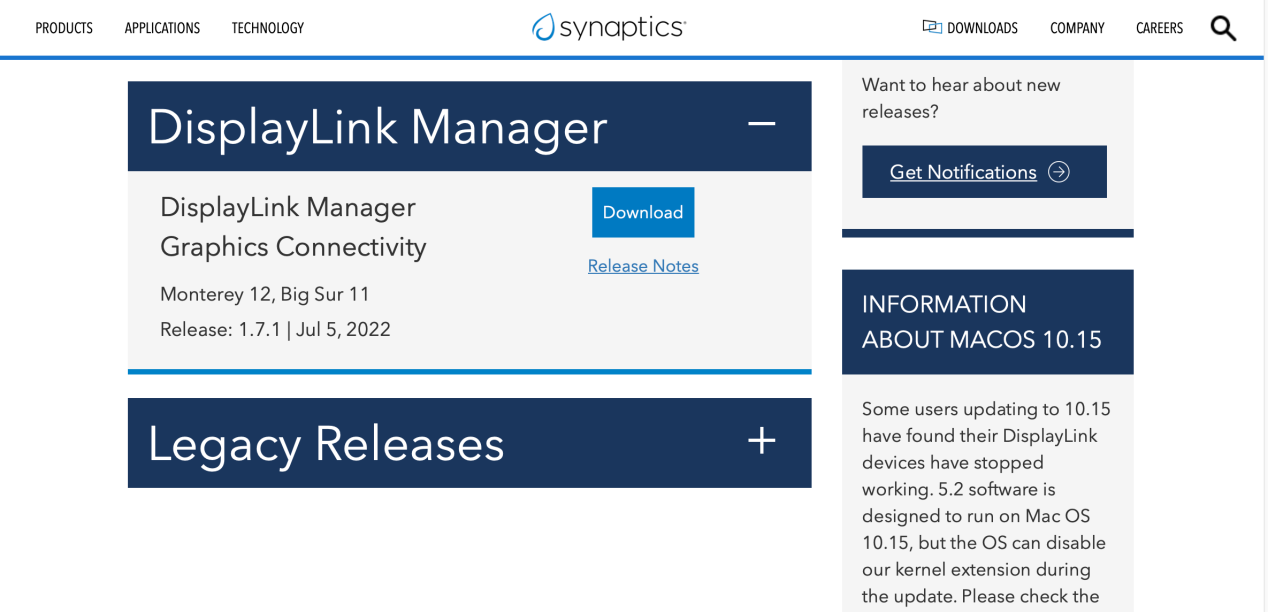Click 'Monterey 12, Big Sur 11' text

(265, 294)
